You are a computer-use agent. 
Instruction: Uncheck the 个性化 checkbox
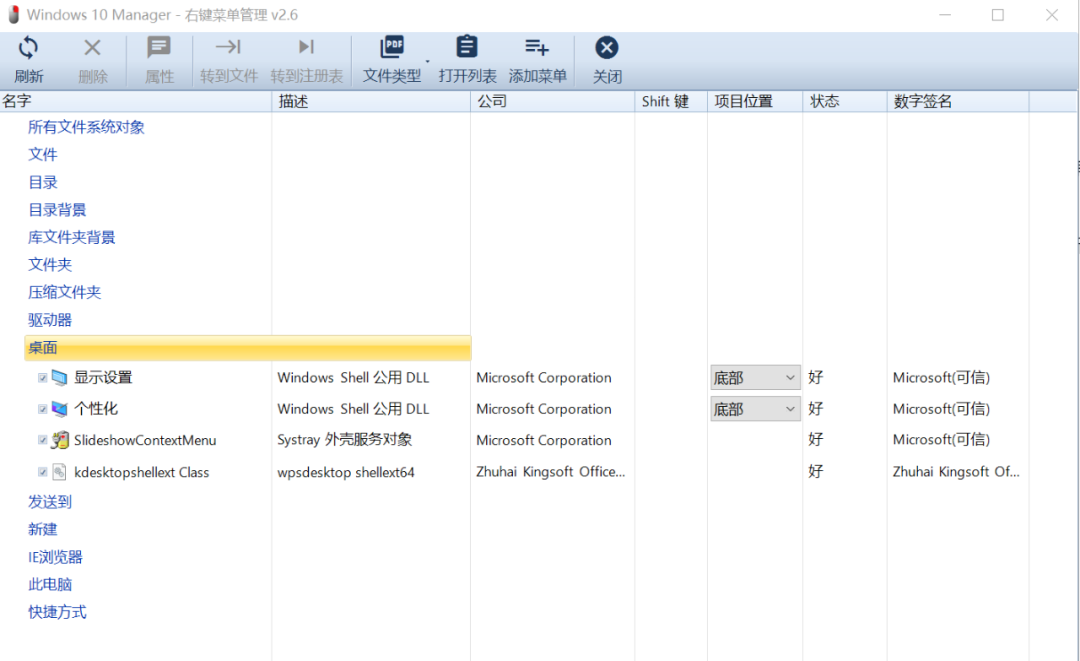point(43,409)
